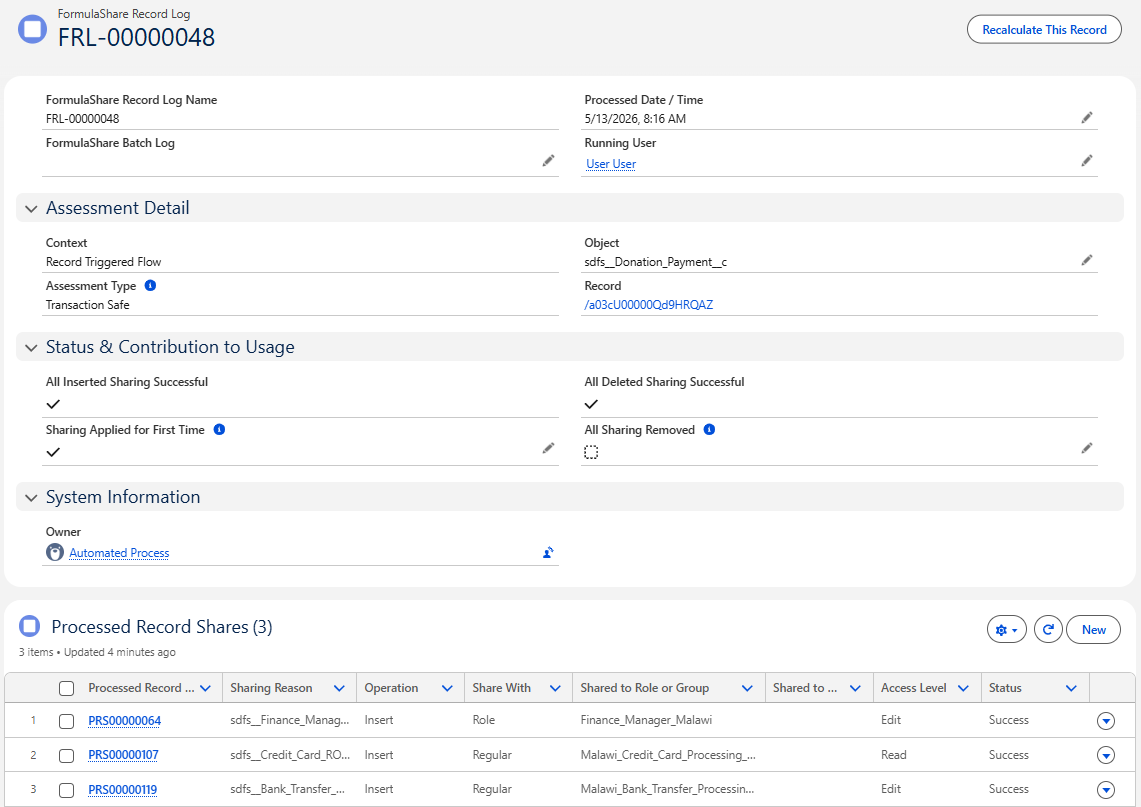Image resolution: width=1141 pixels, height=807 pixels.
Task: Click the sdfs__Donation_Payment__c object value
Action: pos(656,262)
